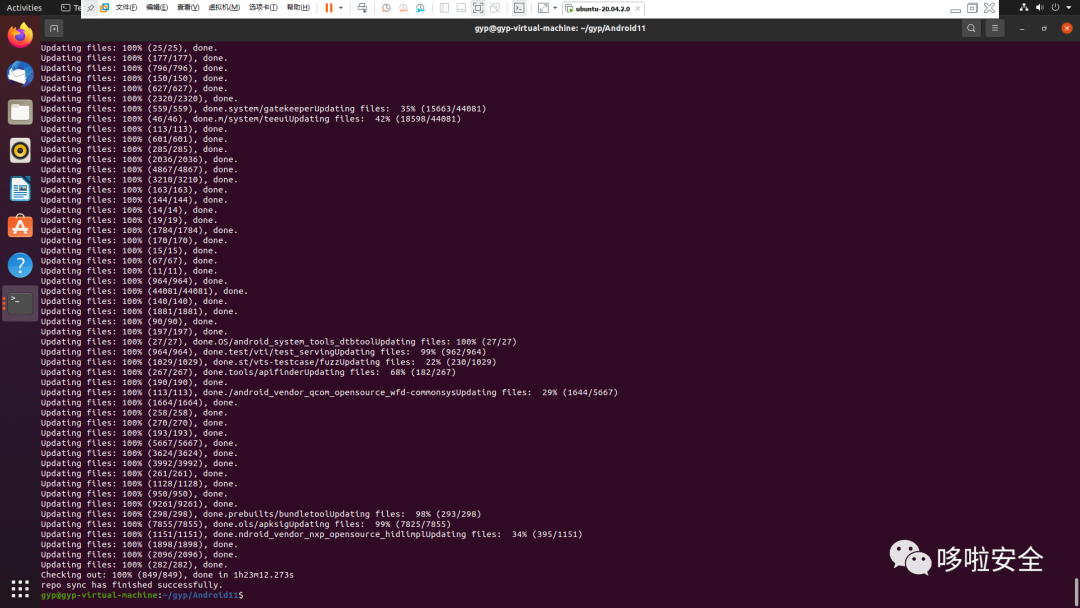Click the VMware pin toolbar icon
Image resolution: width=1080 pixels, height=608 pixels.
click(x=90, y=8)
